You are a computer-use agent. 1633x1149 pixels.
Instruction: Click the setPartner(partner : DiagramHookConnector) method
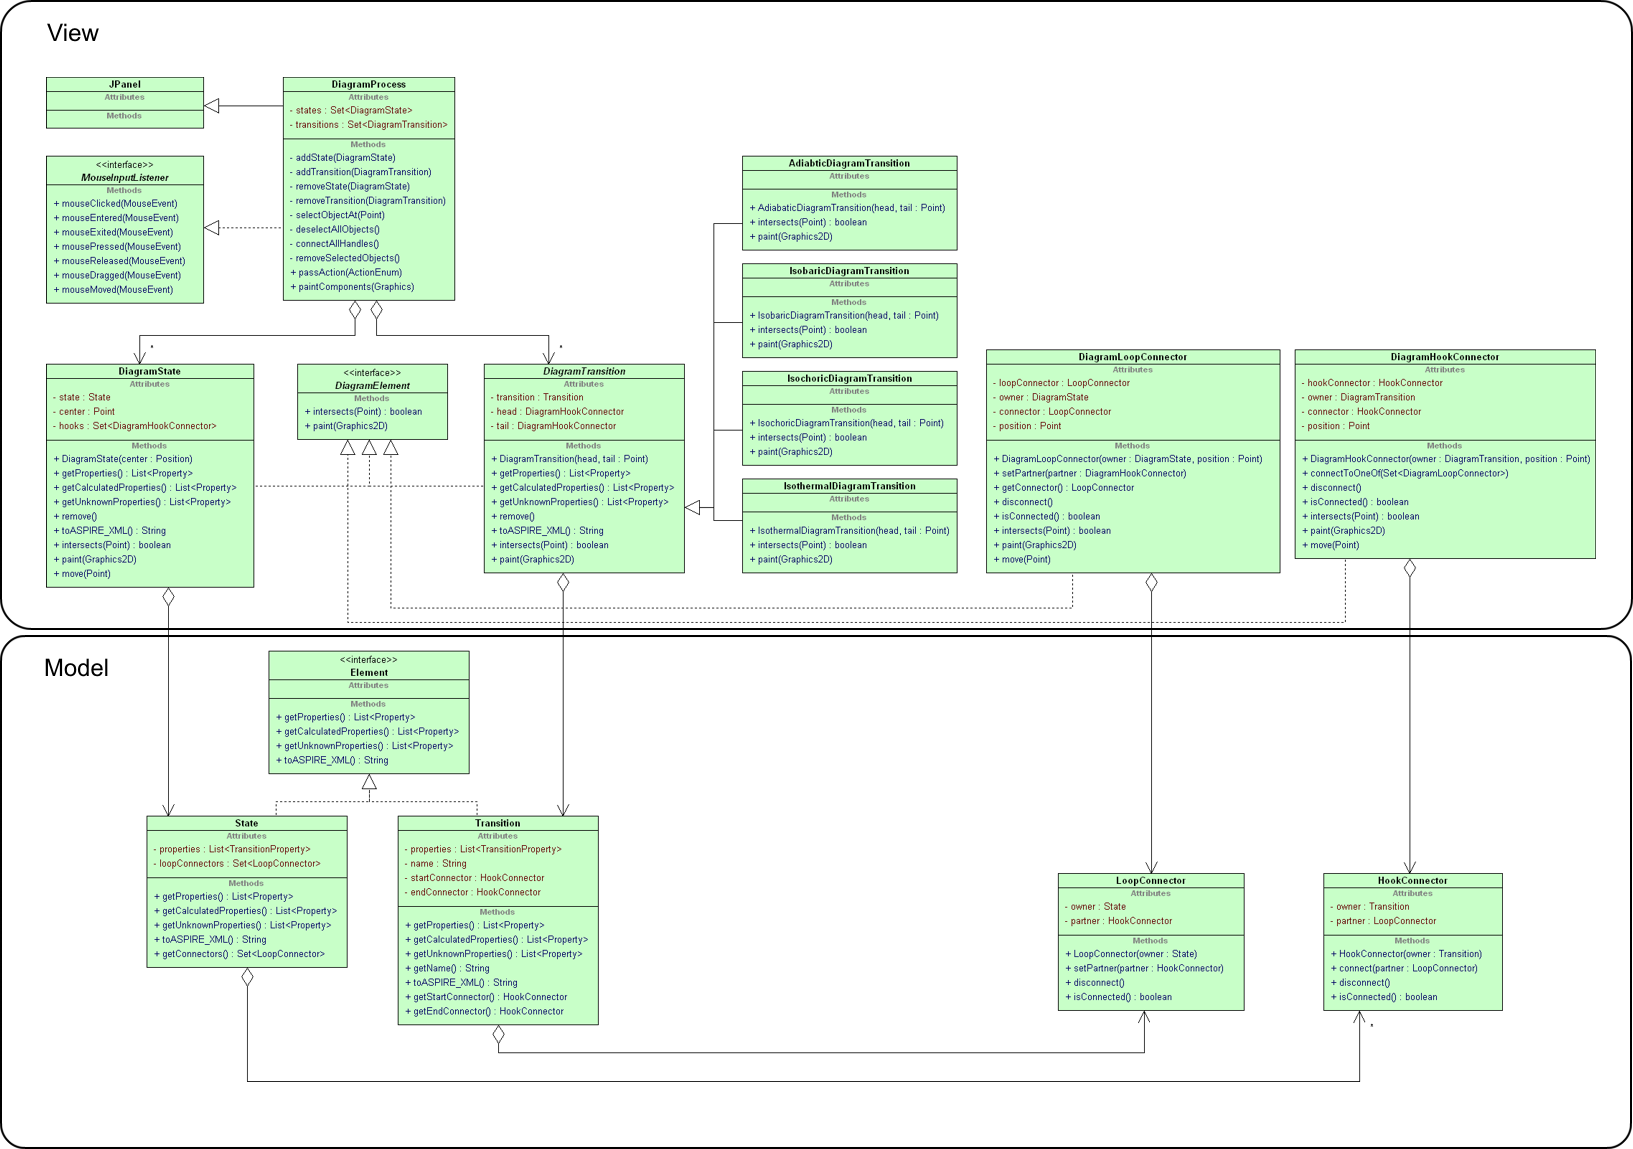tap(1090, 474)
